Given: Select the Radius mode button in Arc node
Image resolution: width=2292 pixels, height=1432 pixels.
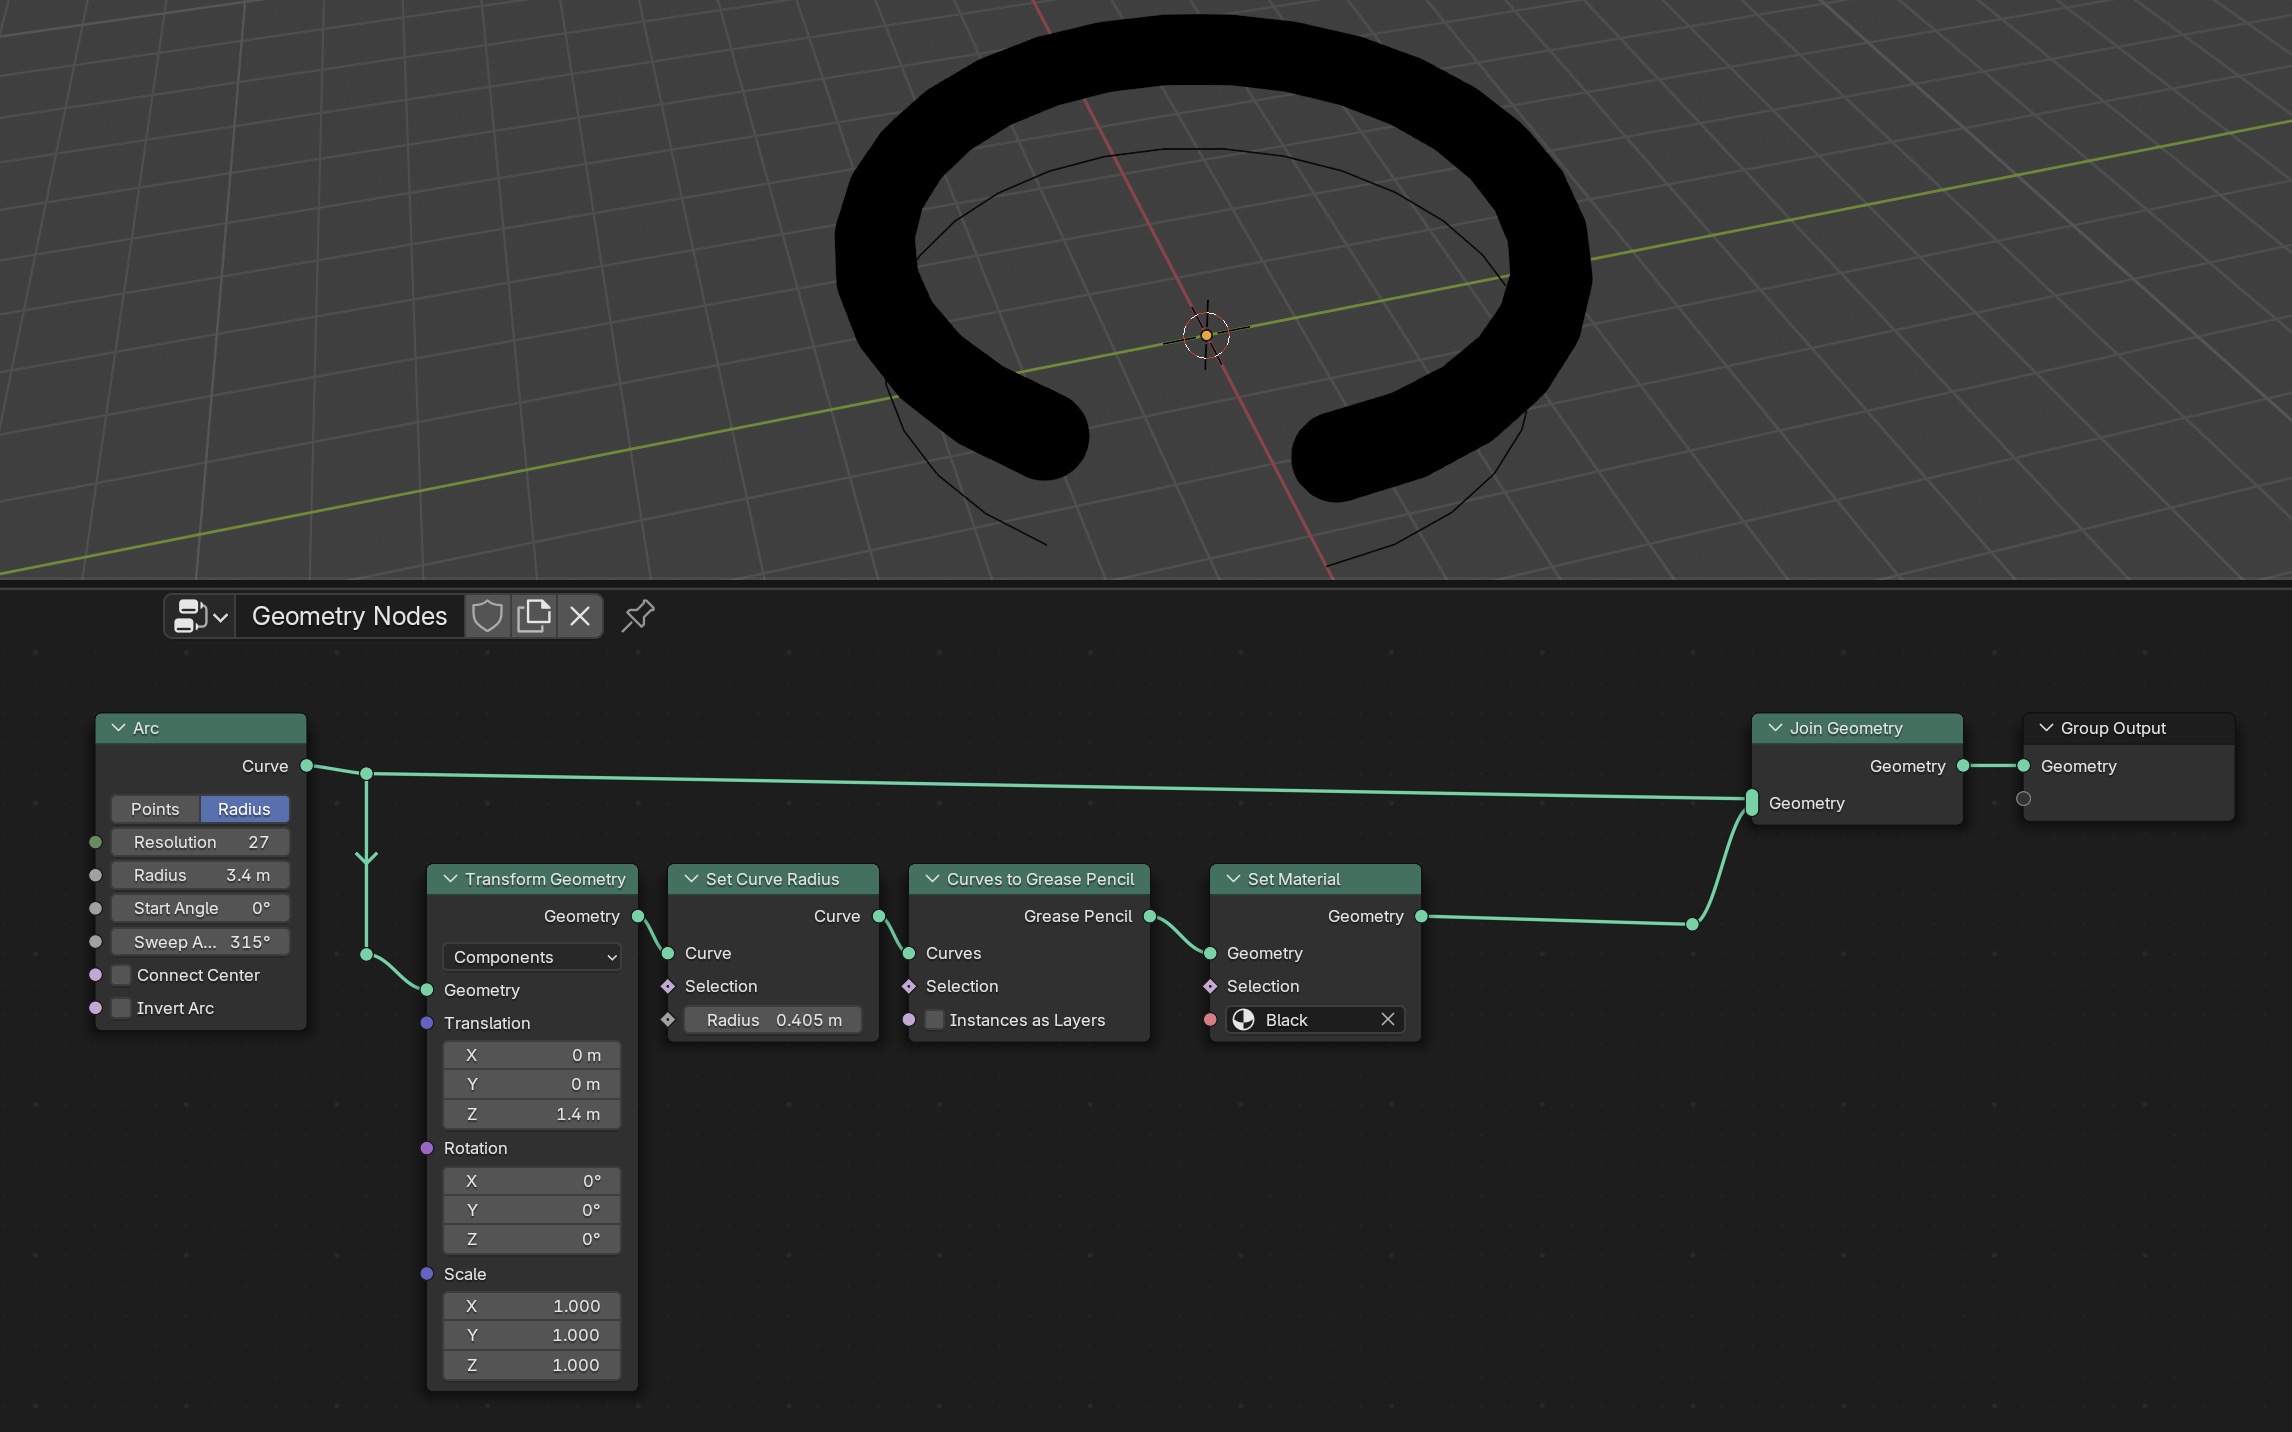Looking at the screenshot, I should tap(243, 808).
